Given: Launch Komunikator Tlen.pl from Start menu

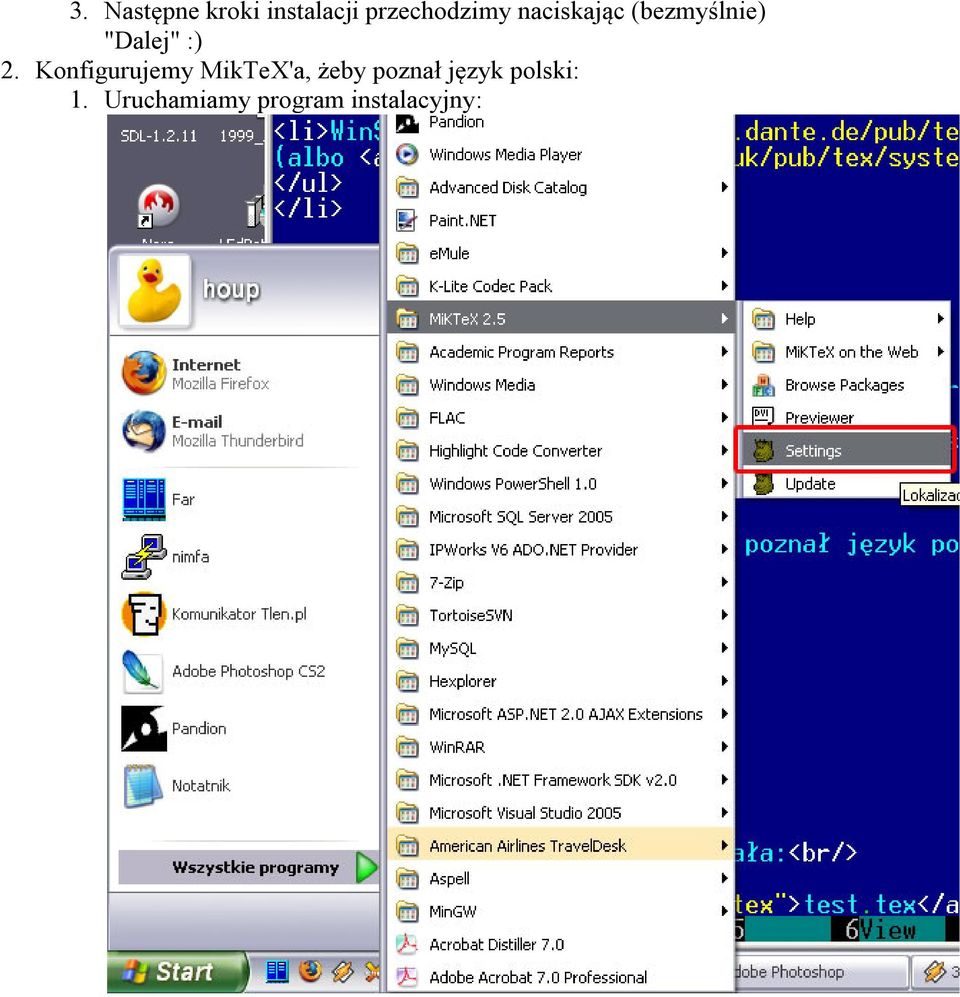Looking at the screenshot, I should 245,614.
